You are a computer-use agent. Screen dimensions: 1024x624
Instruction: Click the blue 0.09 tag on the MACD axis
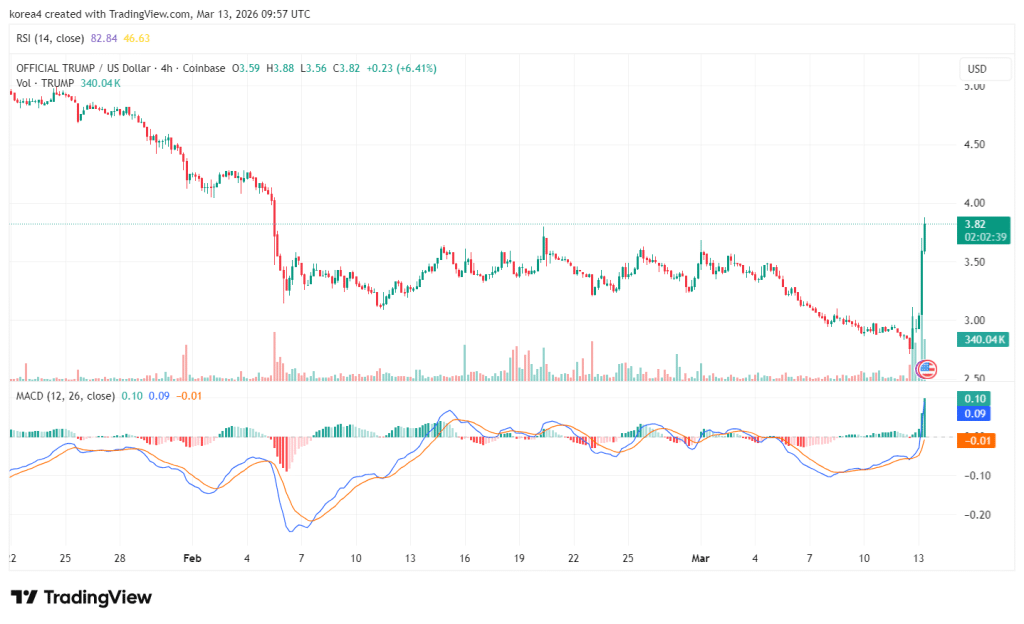974,413
